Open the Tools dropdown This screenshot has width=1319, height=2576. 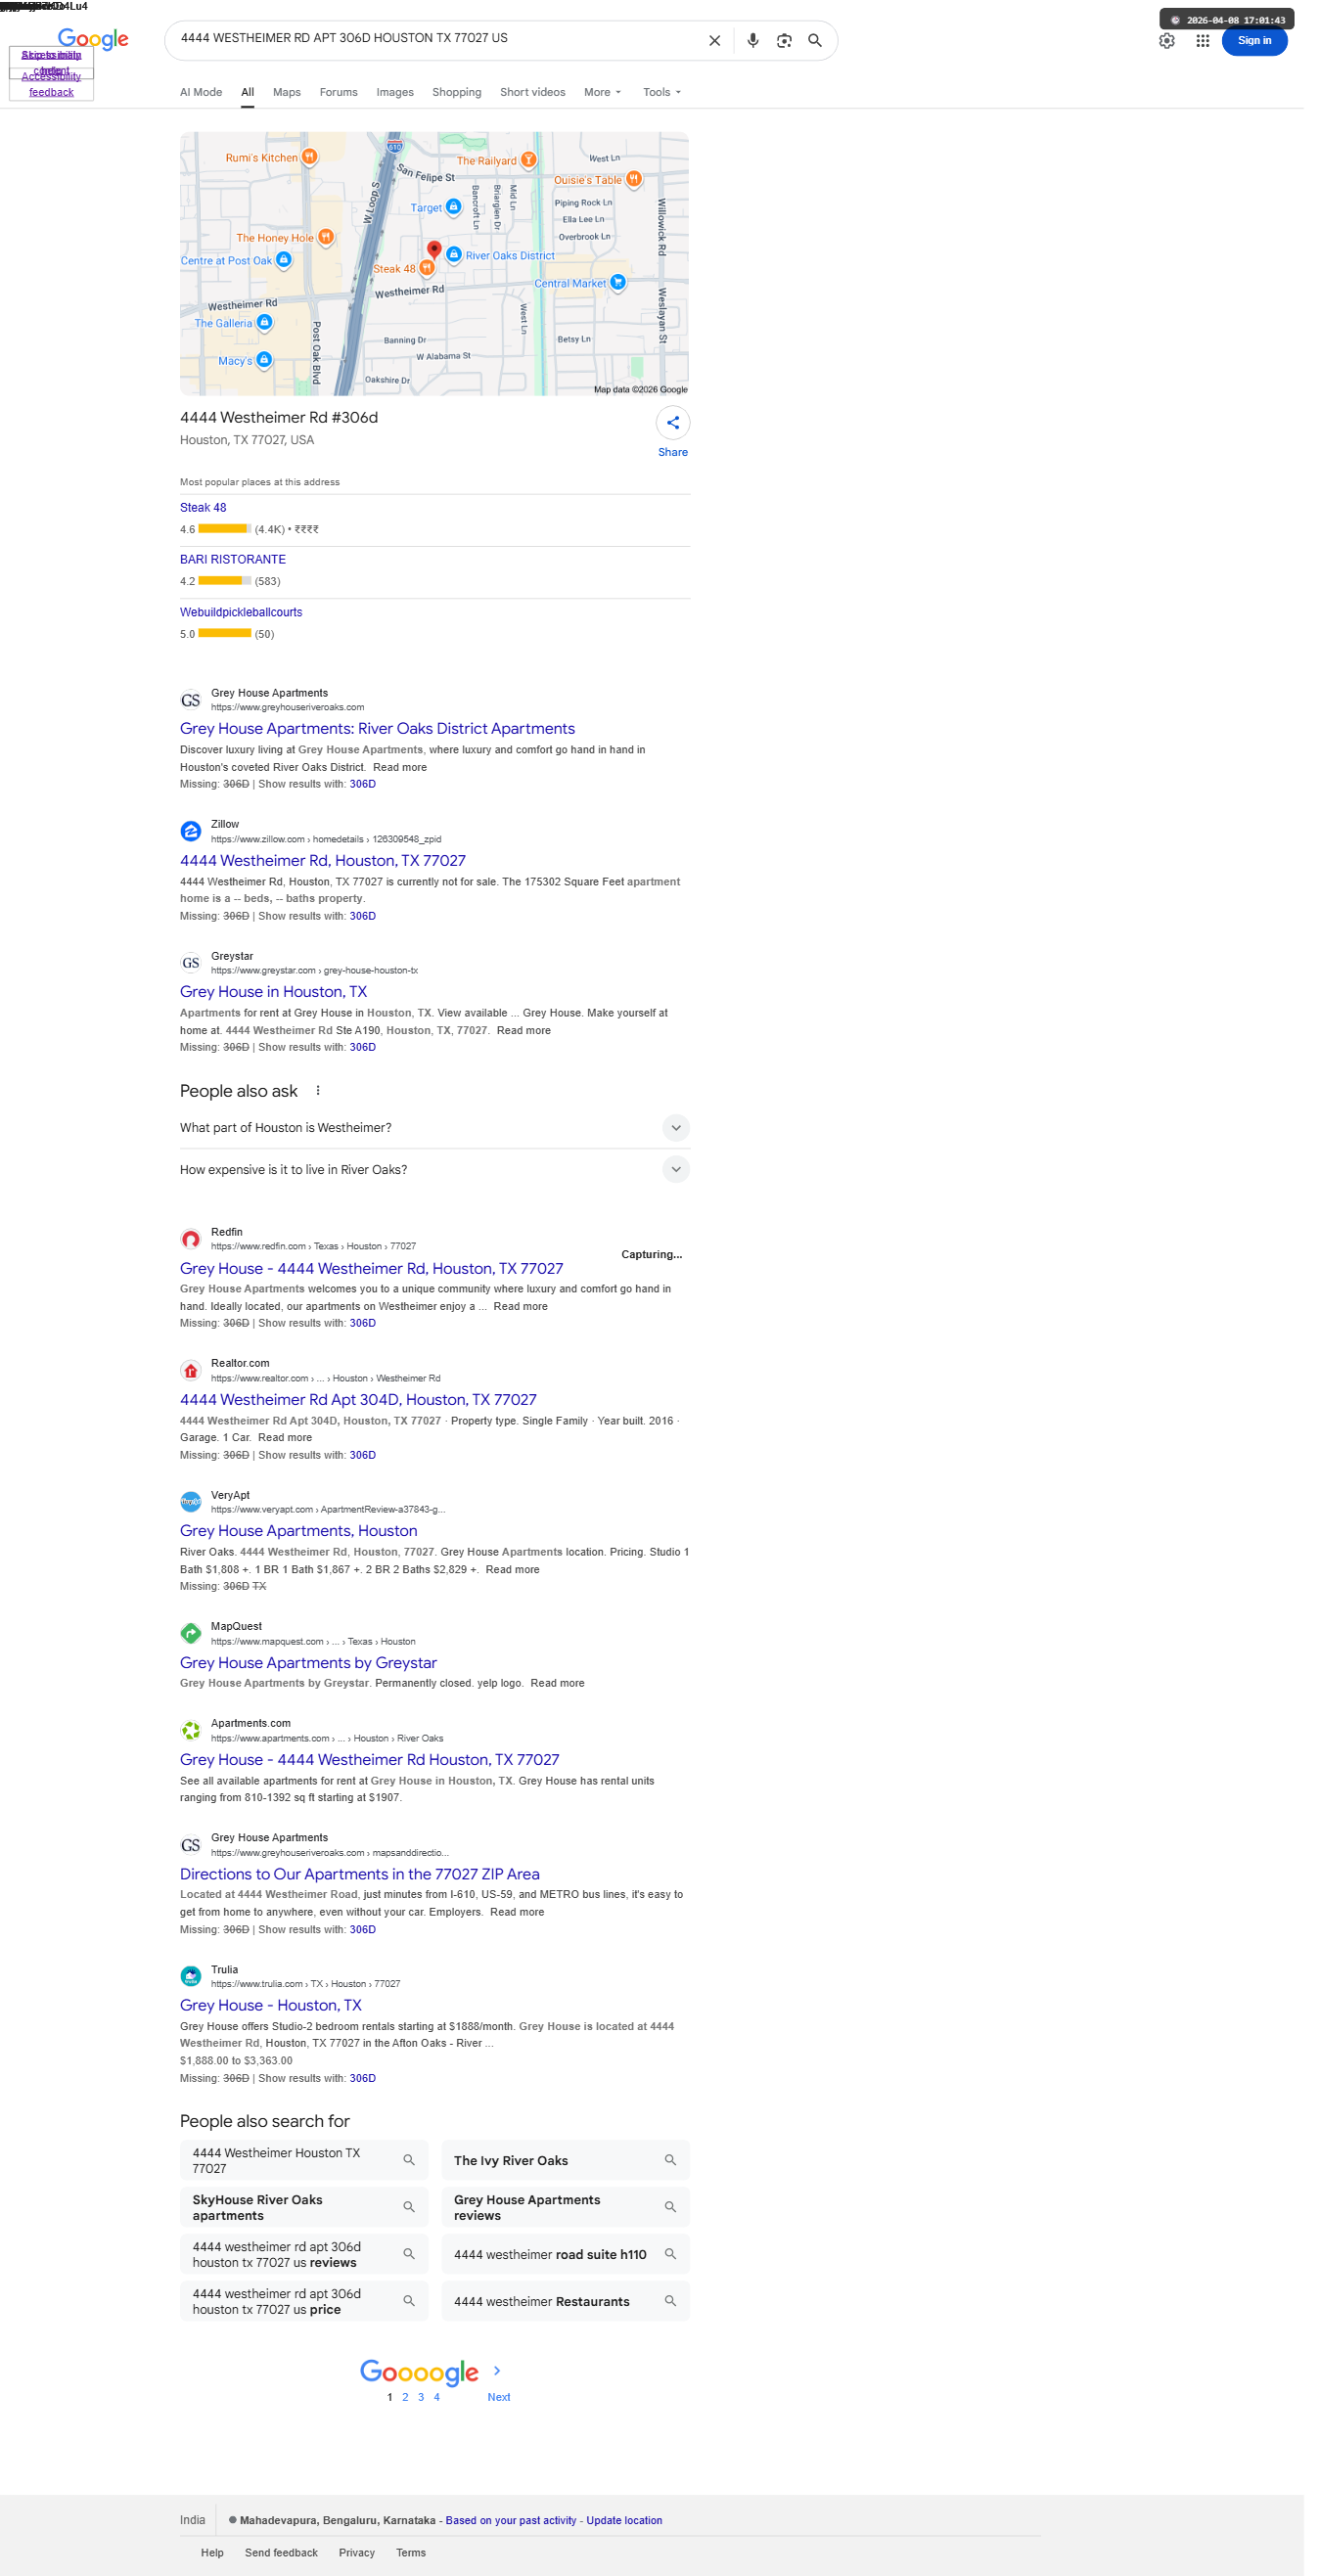(662, 92)
